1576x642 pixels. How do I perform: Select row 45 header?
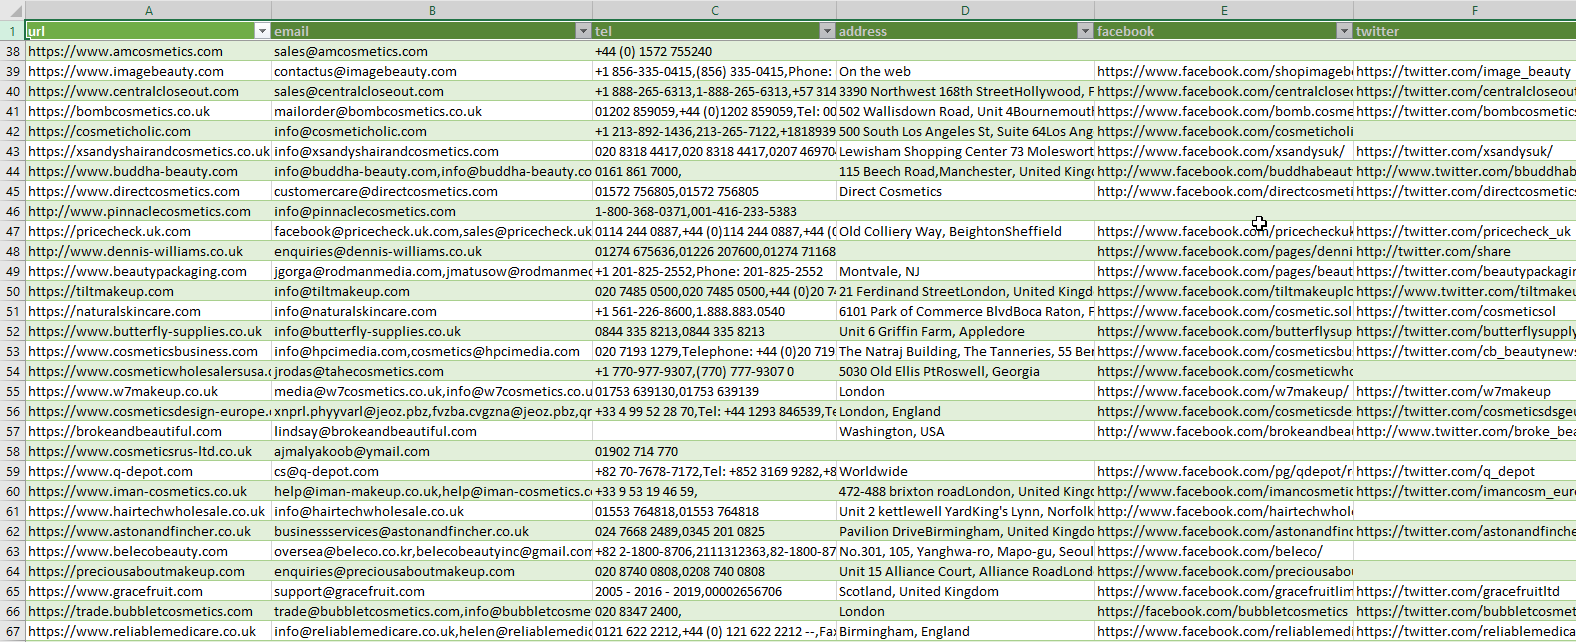coord(13,191)
